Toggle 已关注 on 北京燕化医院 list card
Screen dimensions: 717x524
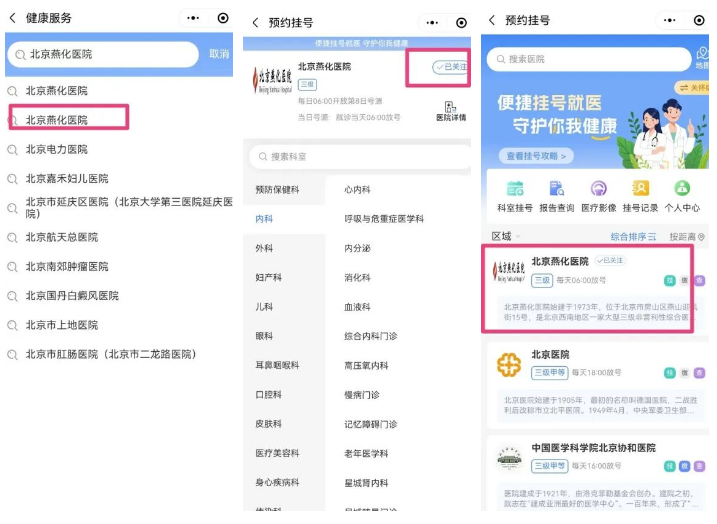coord(610,260)
